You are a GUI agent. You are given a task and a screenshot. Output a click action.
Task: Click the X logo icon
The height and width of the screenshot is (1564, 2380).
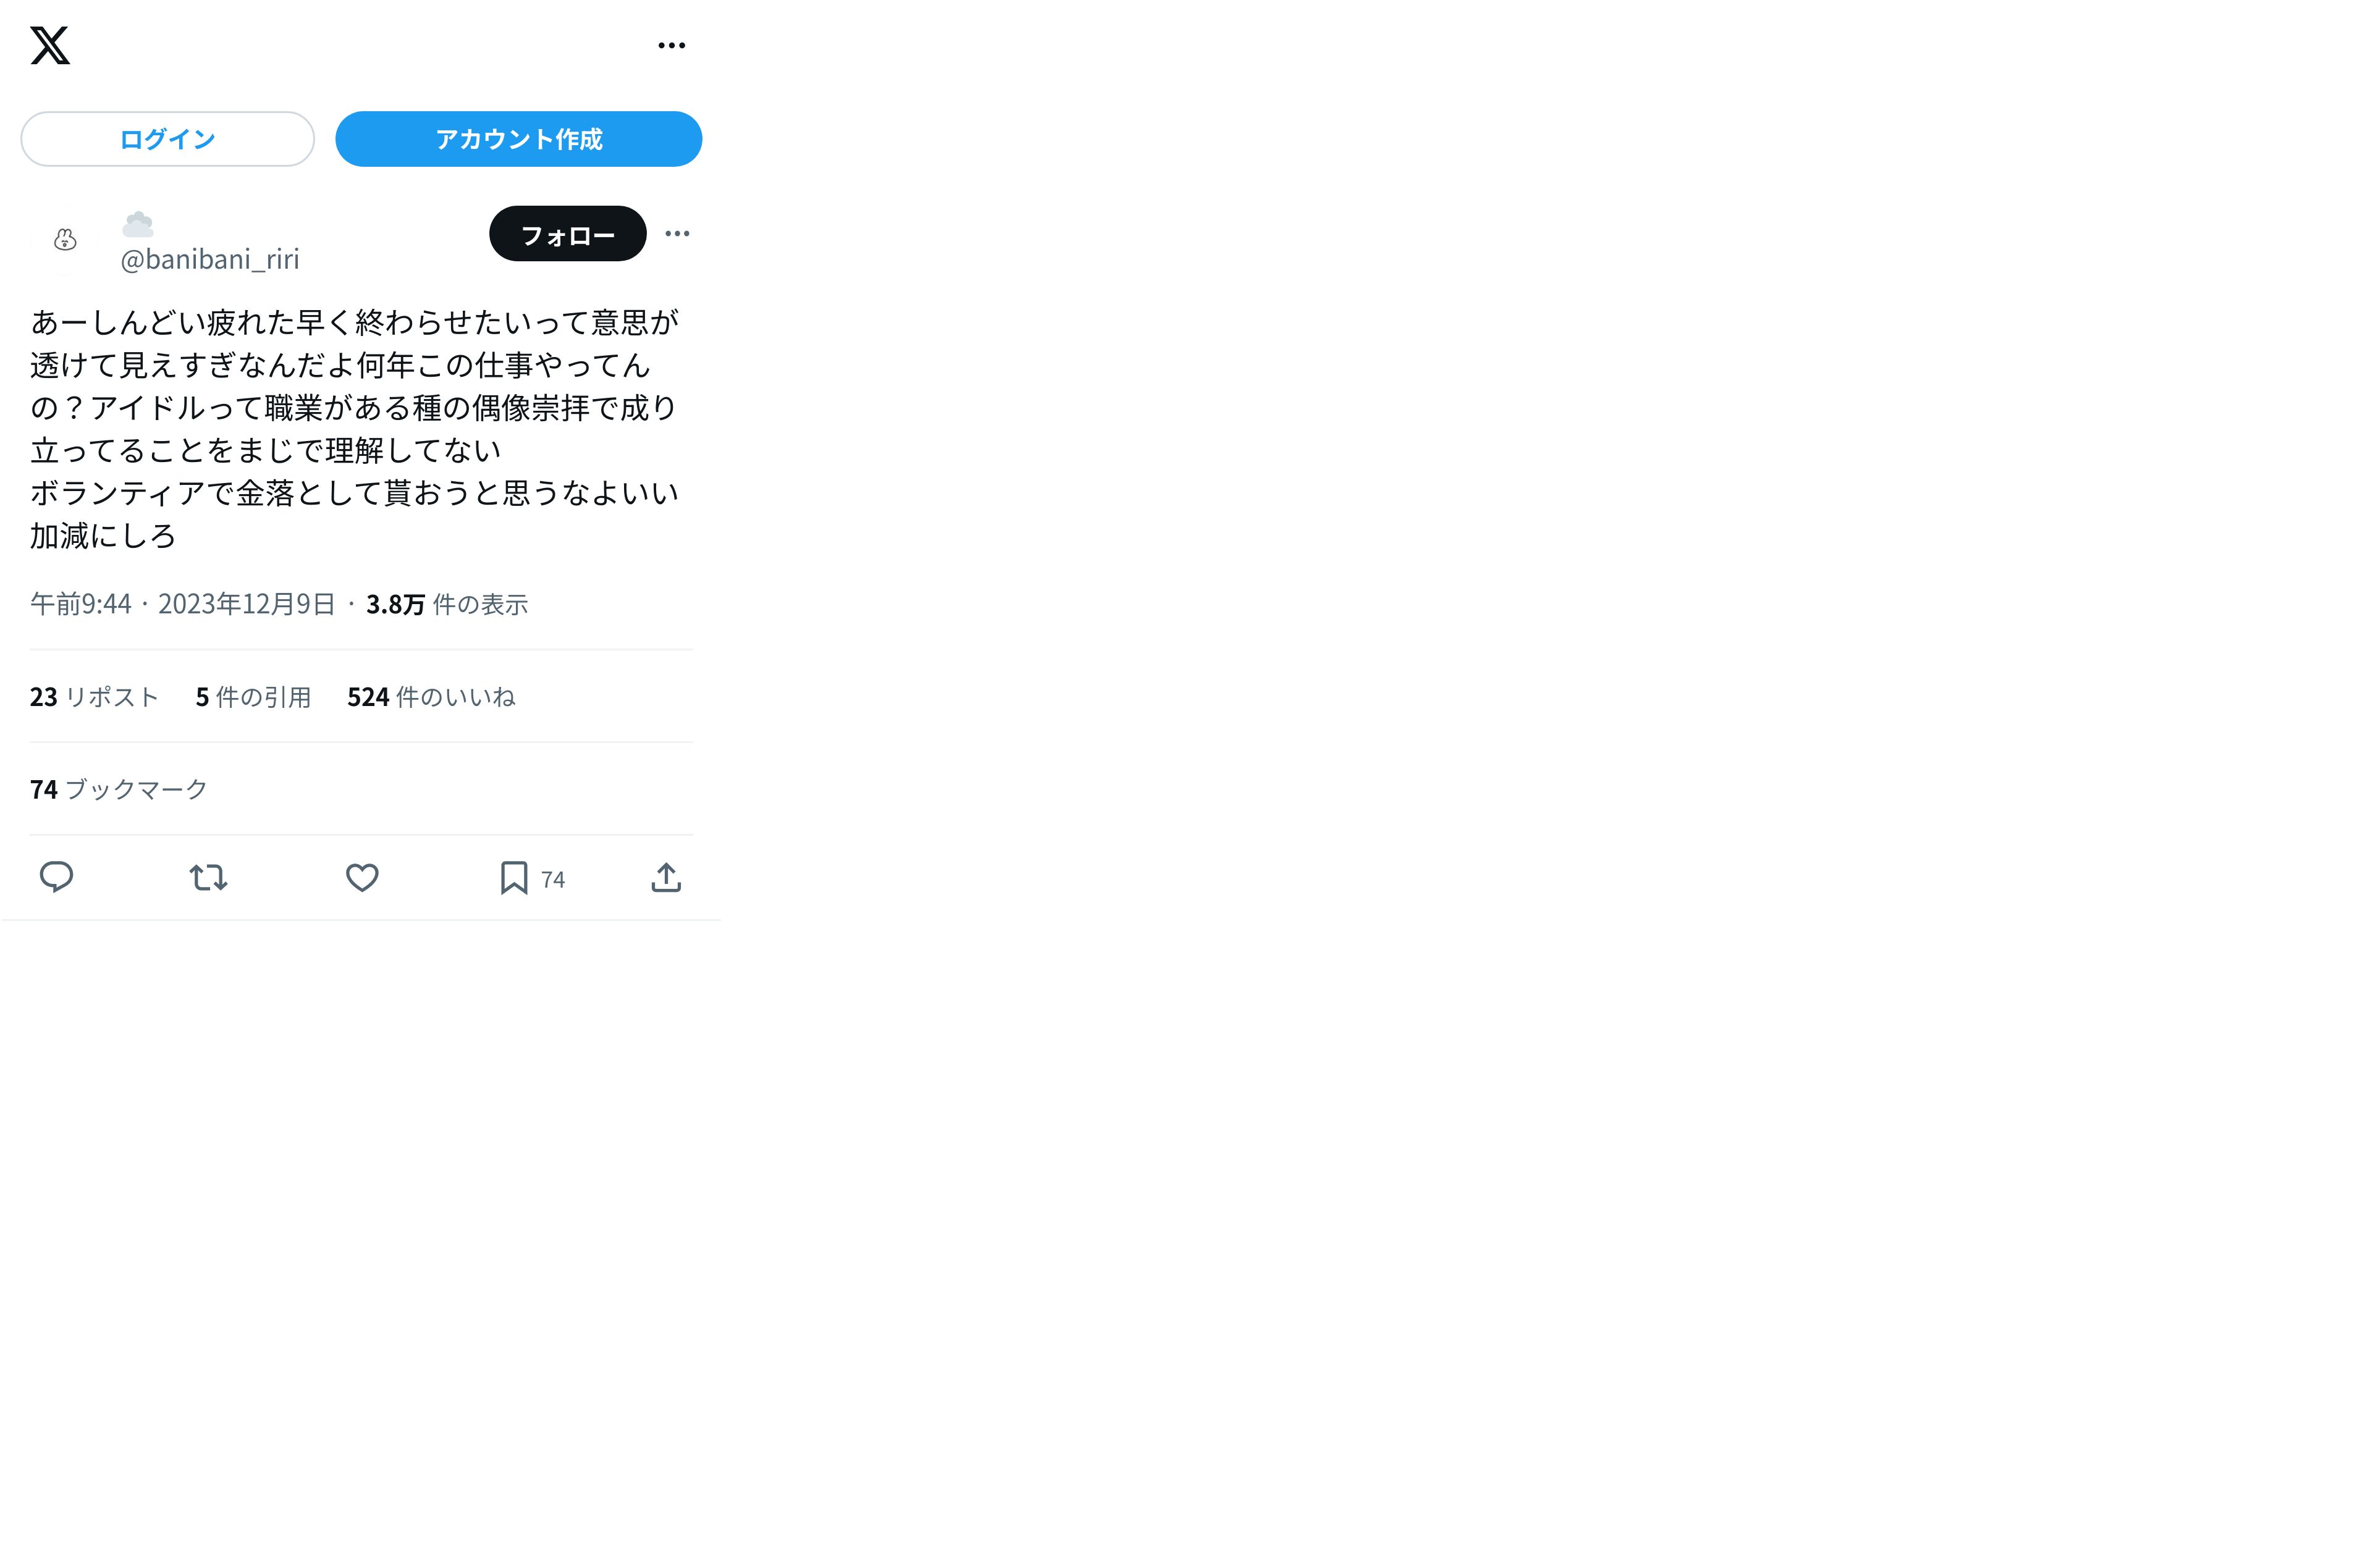(50, 45)
